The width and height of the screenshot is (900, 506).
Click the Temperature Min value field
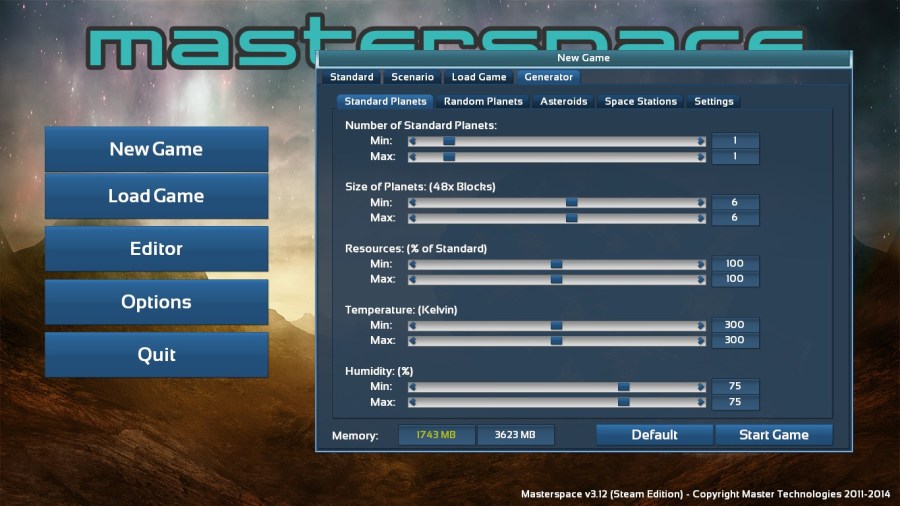tap(735, 326)
